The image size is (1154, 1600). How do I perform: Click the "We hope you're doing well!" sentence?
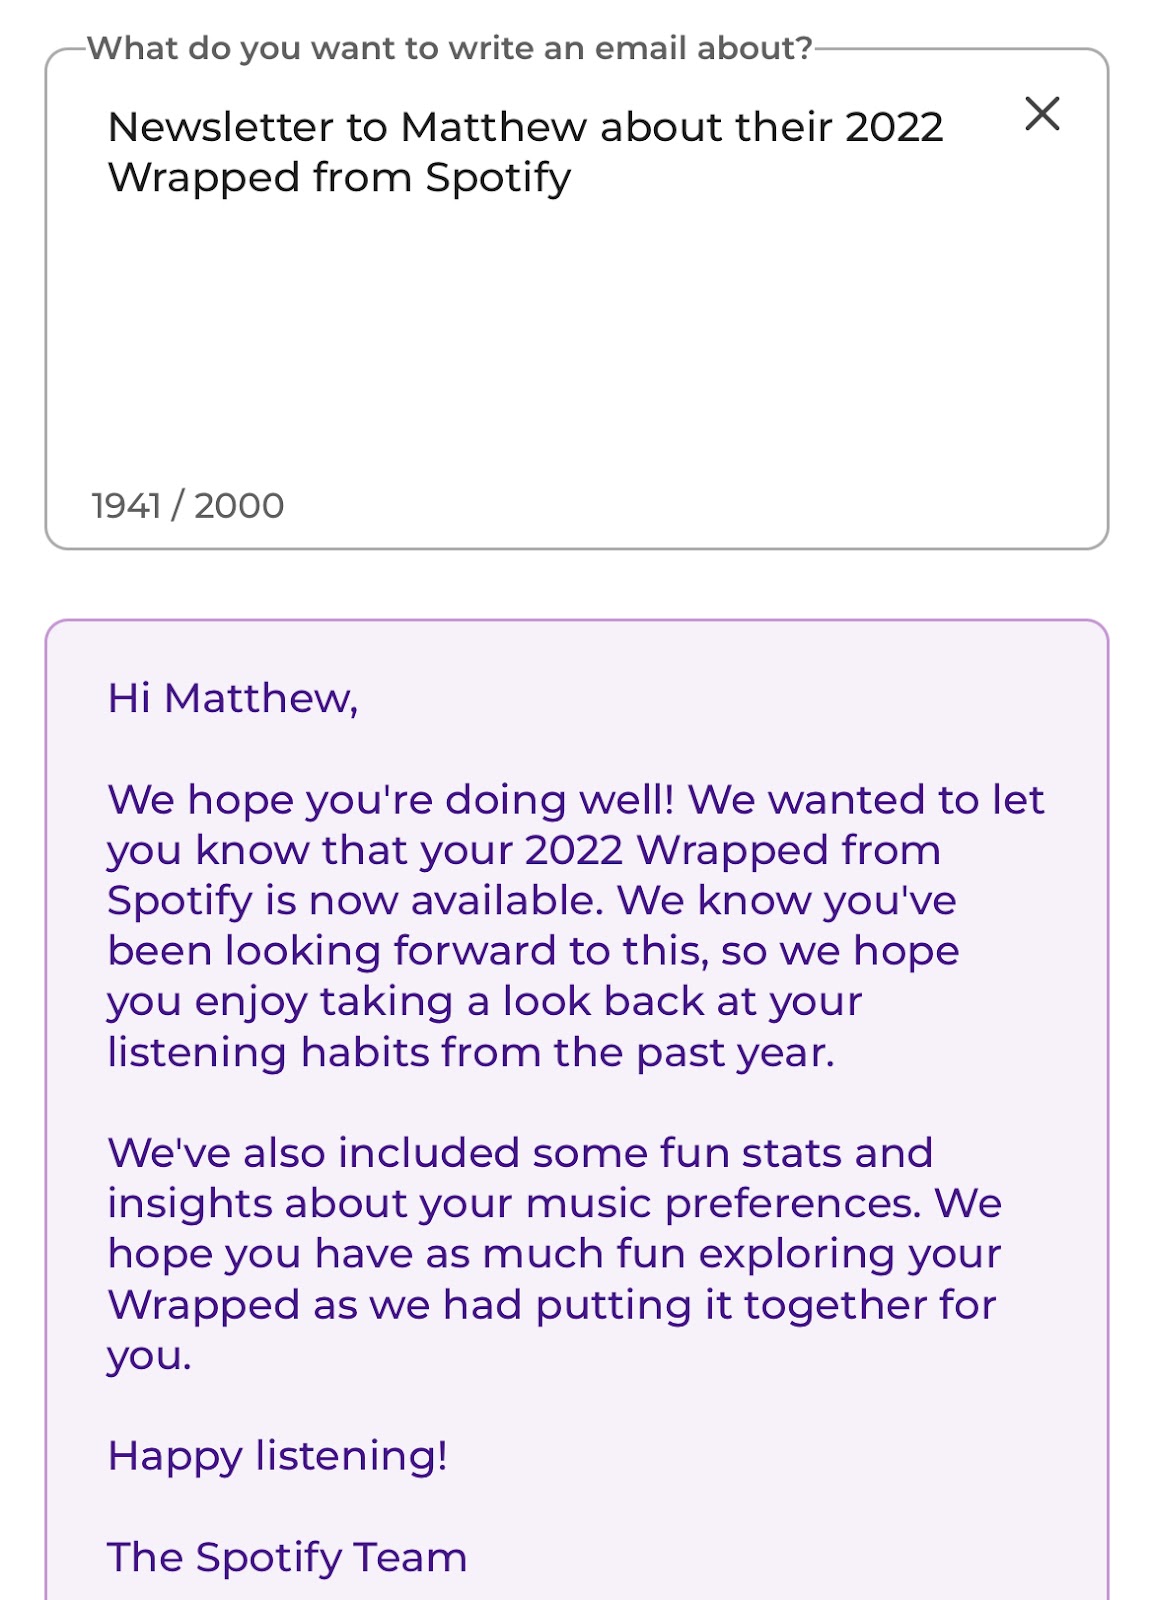[392, 800]
